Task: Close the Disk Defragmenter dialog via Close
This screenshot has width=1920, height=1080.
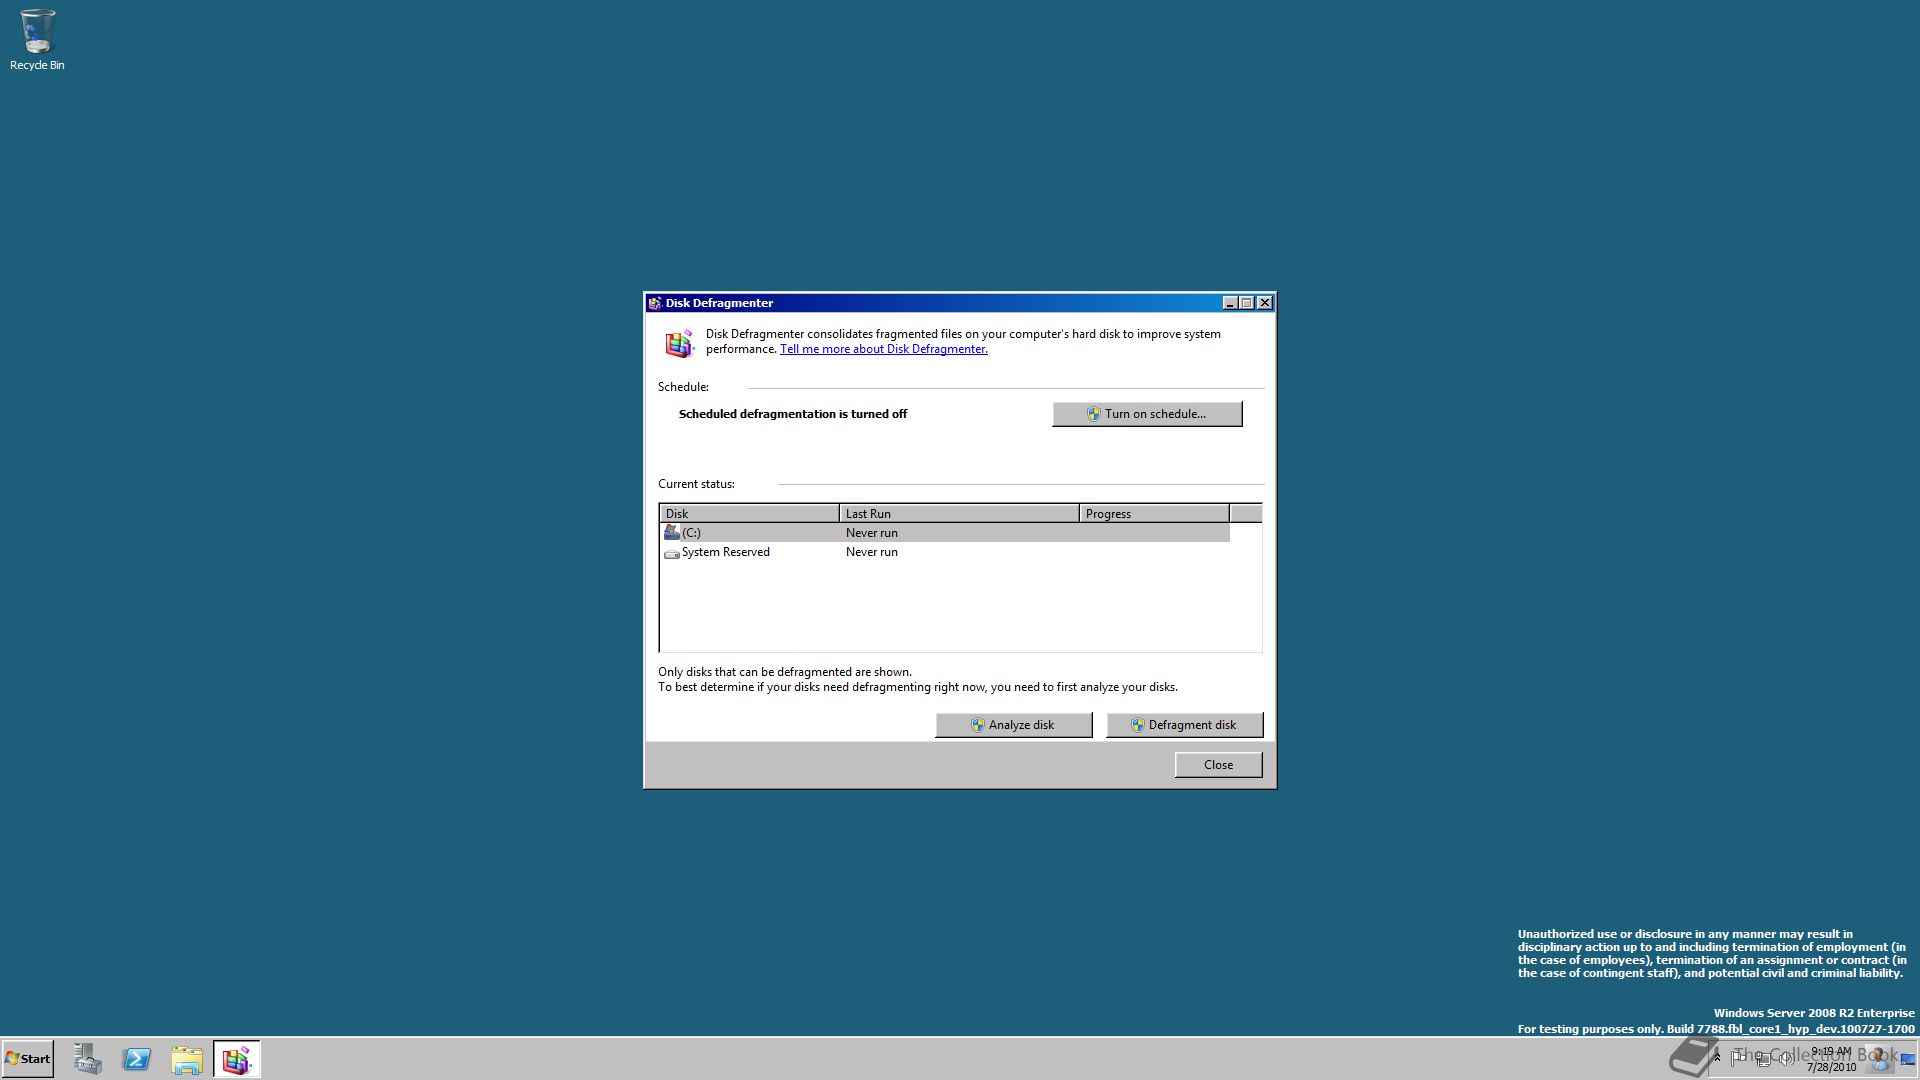Action: [1218, 765]
